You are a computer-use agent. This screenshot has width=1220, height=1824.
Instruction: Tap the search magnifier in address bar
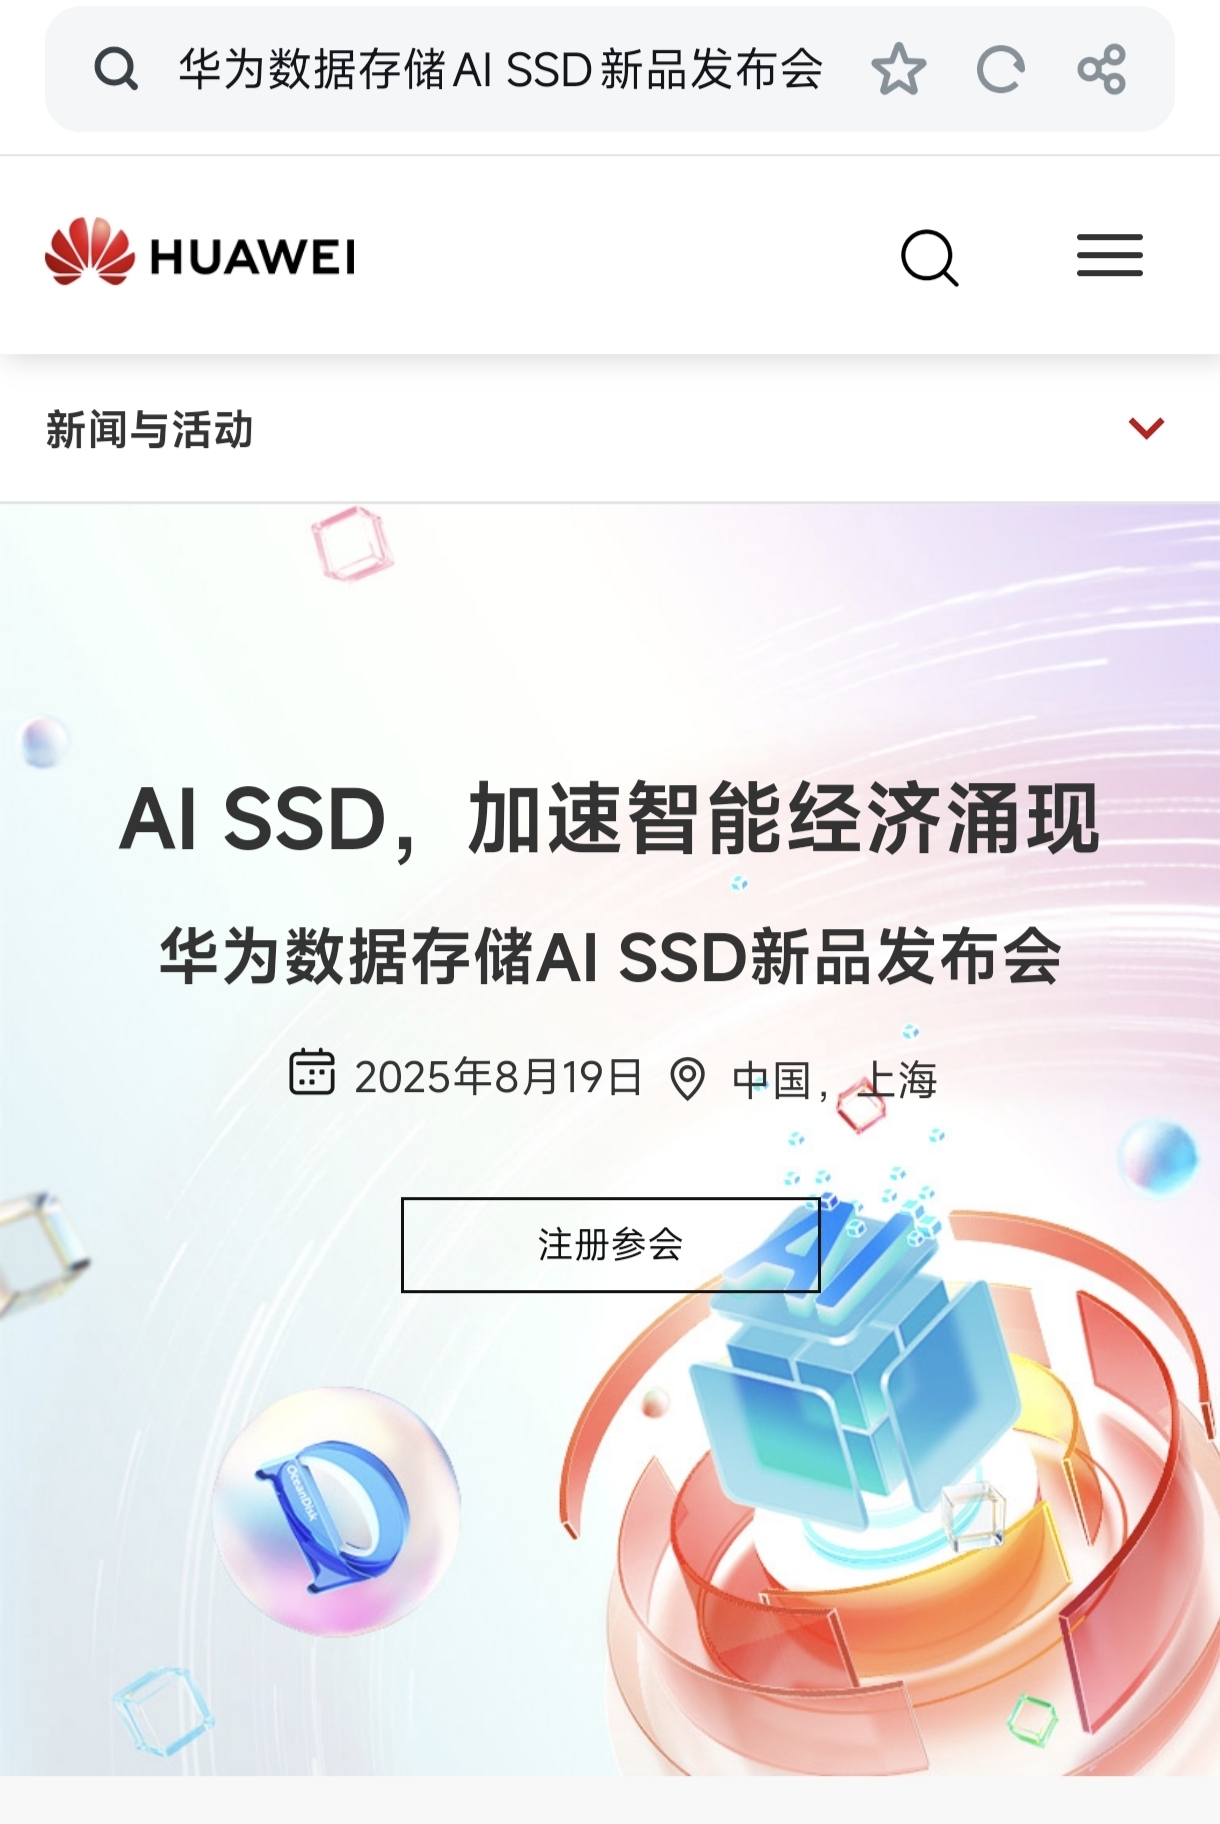[x=116, y=69]
